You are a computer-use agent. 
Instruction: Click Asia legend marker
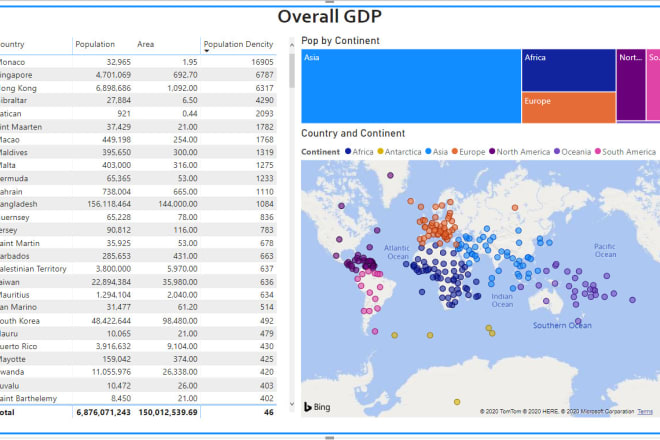coord(428,151)
